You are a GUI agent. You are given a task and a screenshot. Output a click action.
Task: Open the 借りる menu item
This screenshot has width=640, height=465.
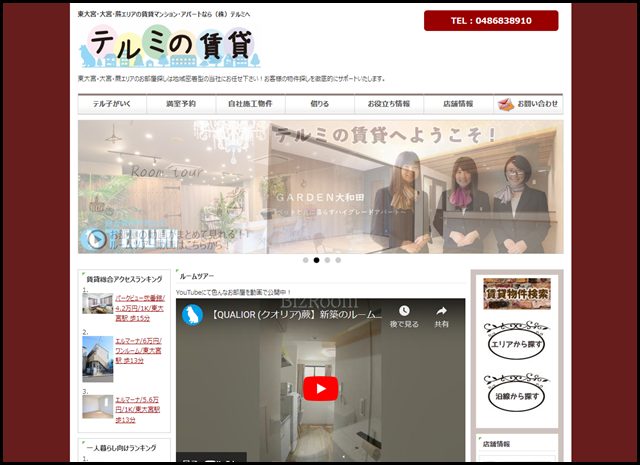click(320, 104)
